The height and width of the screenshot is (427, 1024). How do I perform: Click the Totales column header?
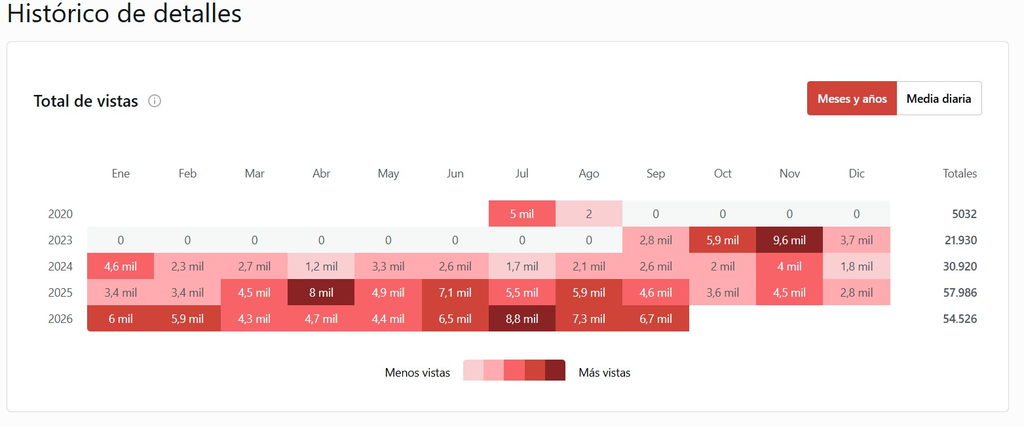tap(960, 174)
